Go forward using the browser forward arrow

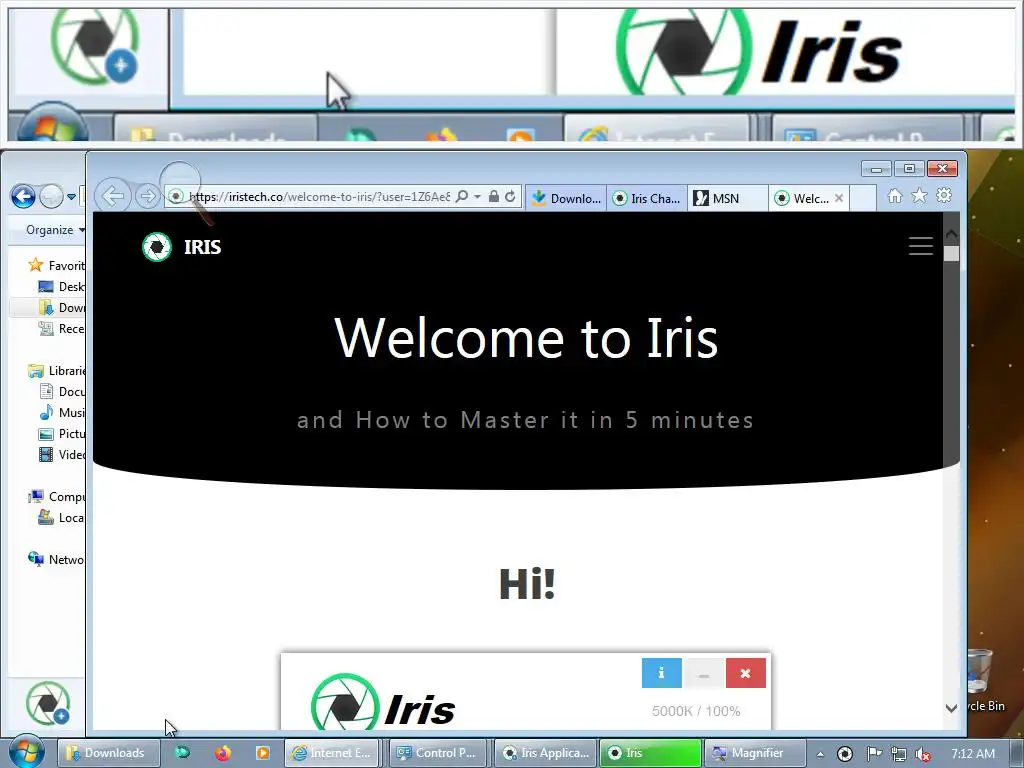pos(148,196)
